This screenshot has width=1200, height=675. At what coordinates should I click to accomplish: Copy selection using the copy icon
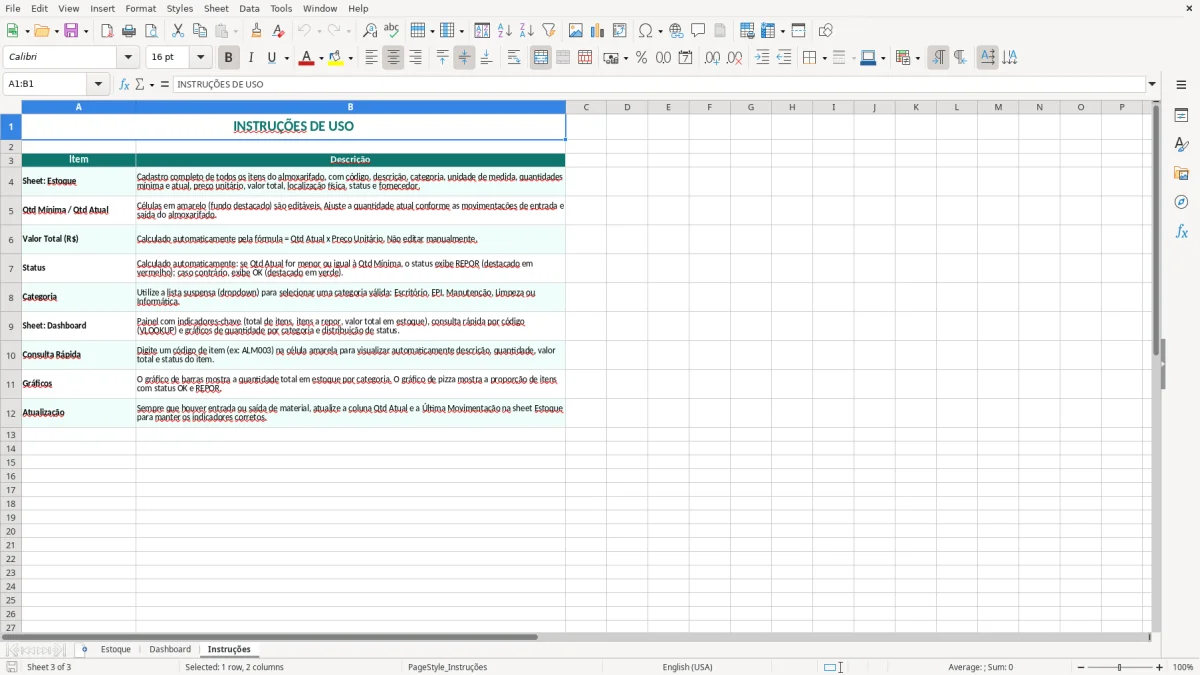pyautogui.click(x=200, y=31)
